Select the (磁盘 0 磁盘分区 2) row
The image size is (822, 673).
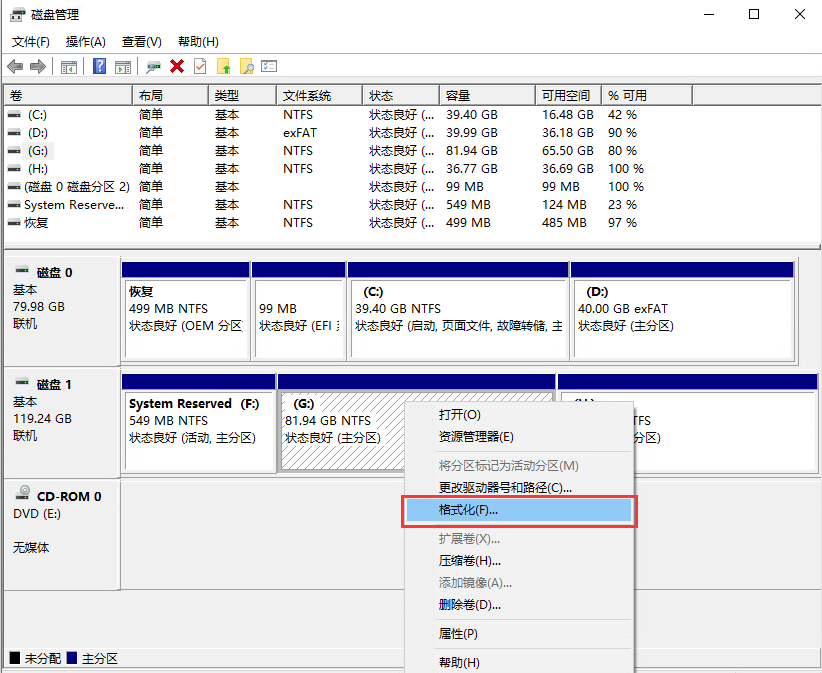pyautogui.click(x=349, y=187)
